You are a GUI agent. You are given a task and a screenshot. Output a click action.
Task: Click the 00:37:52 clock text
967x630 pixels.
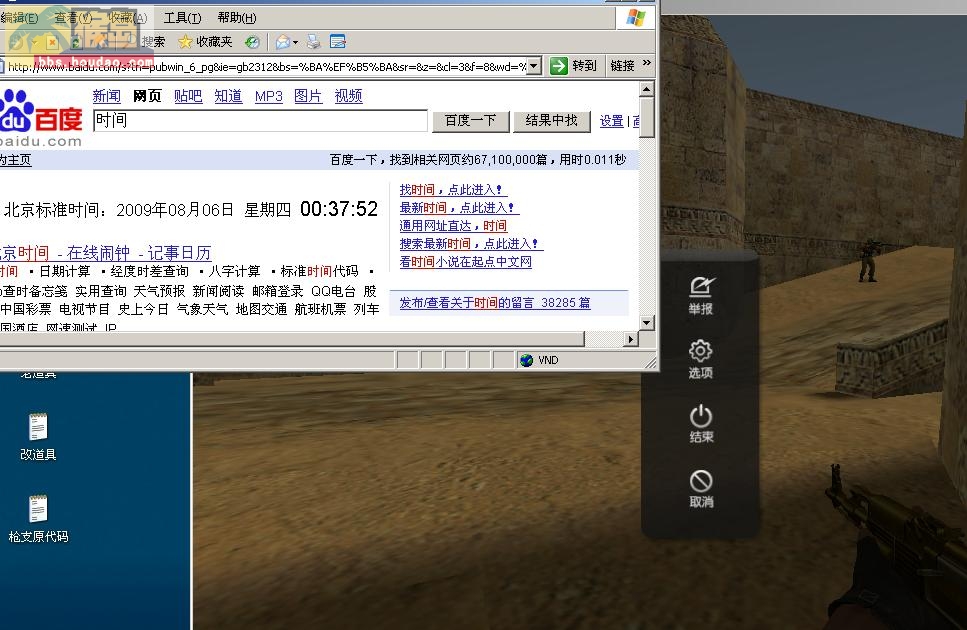coord(339,210)
